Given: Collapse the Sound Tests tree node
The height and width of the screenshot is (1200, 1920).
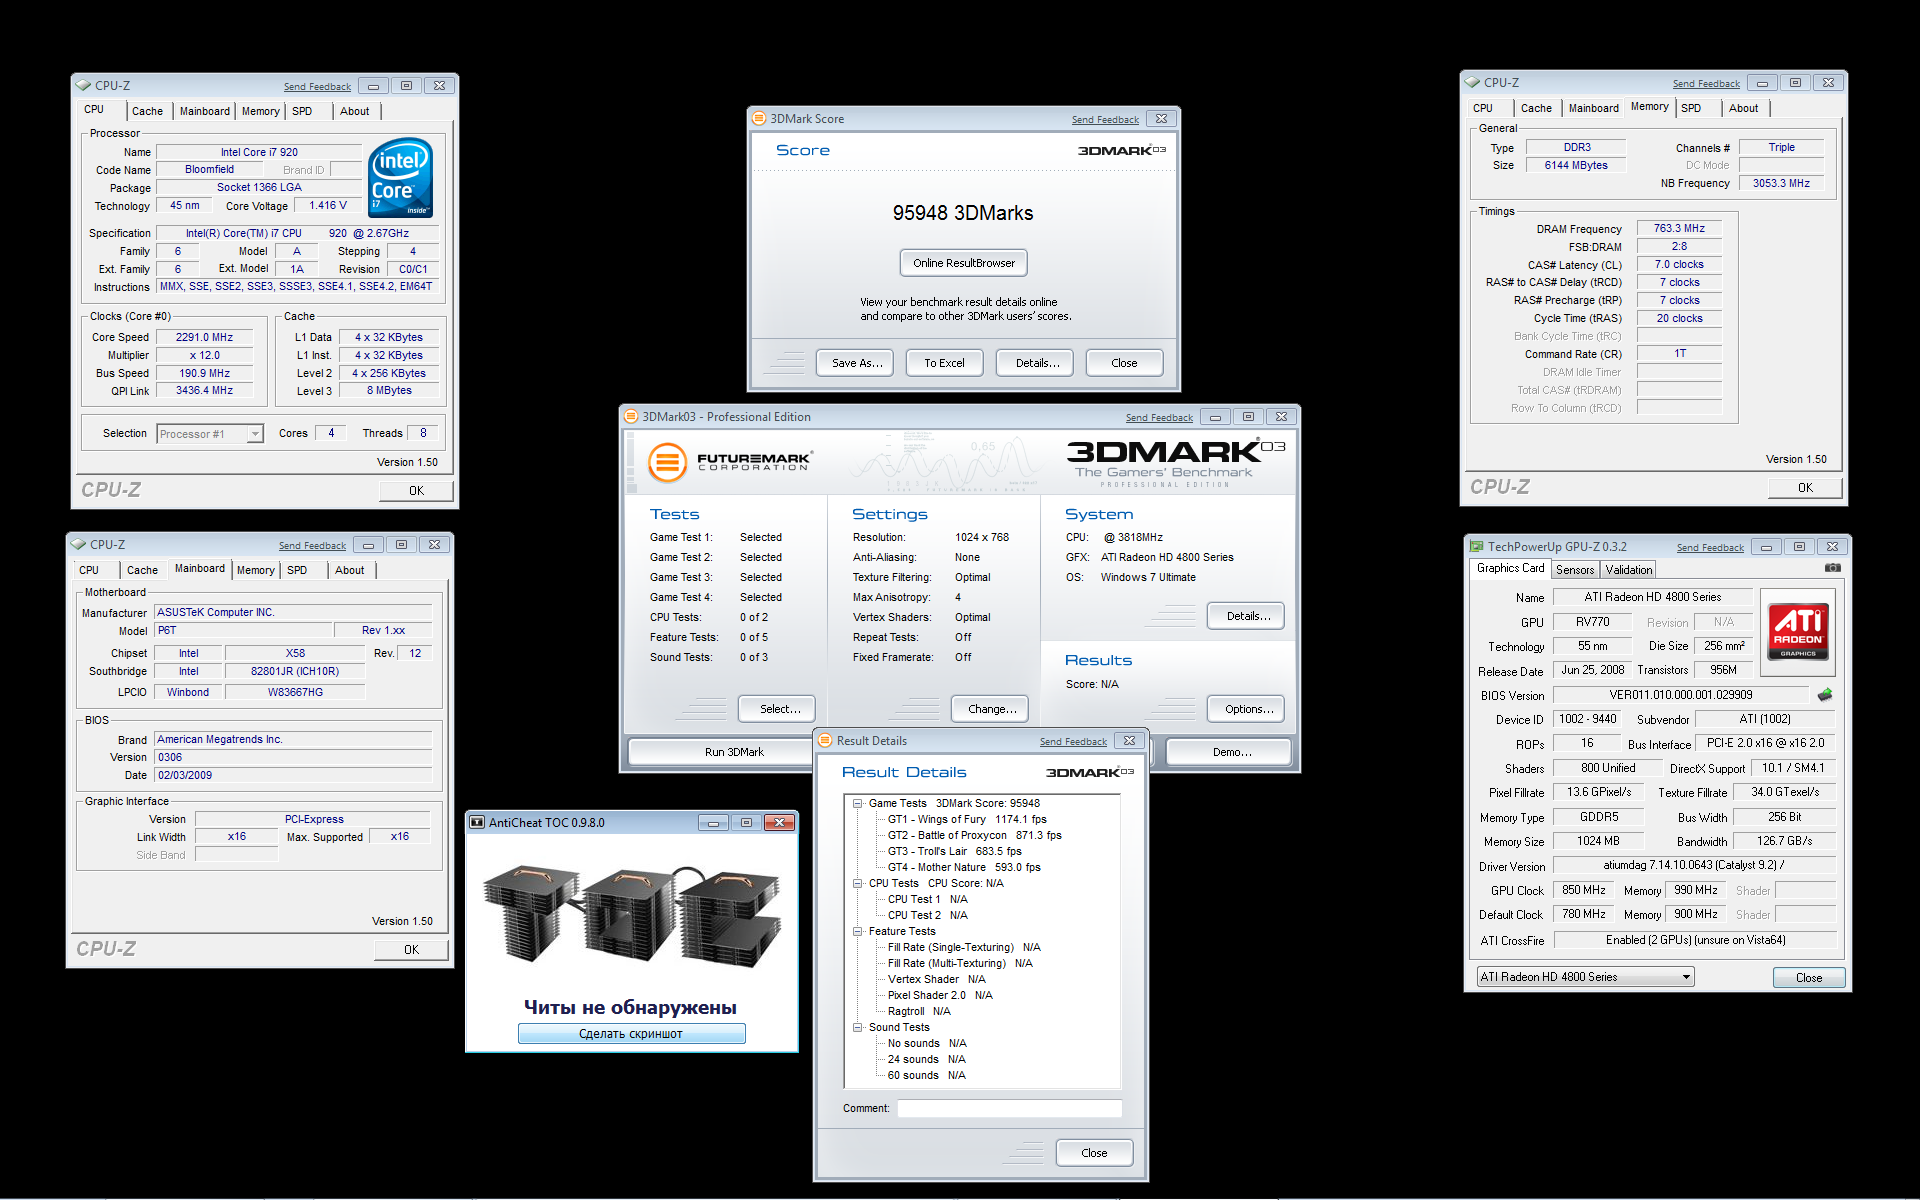Looking at the screenshot, I should tap(857, 1027).
